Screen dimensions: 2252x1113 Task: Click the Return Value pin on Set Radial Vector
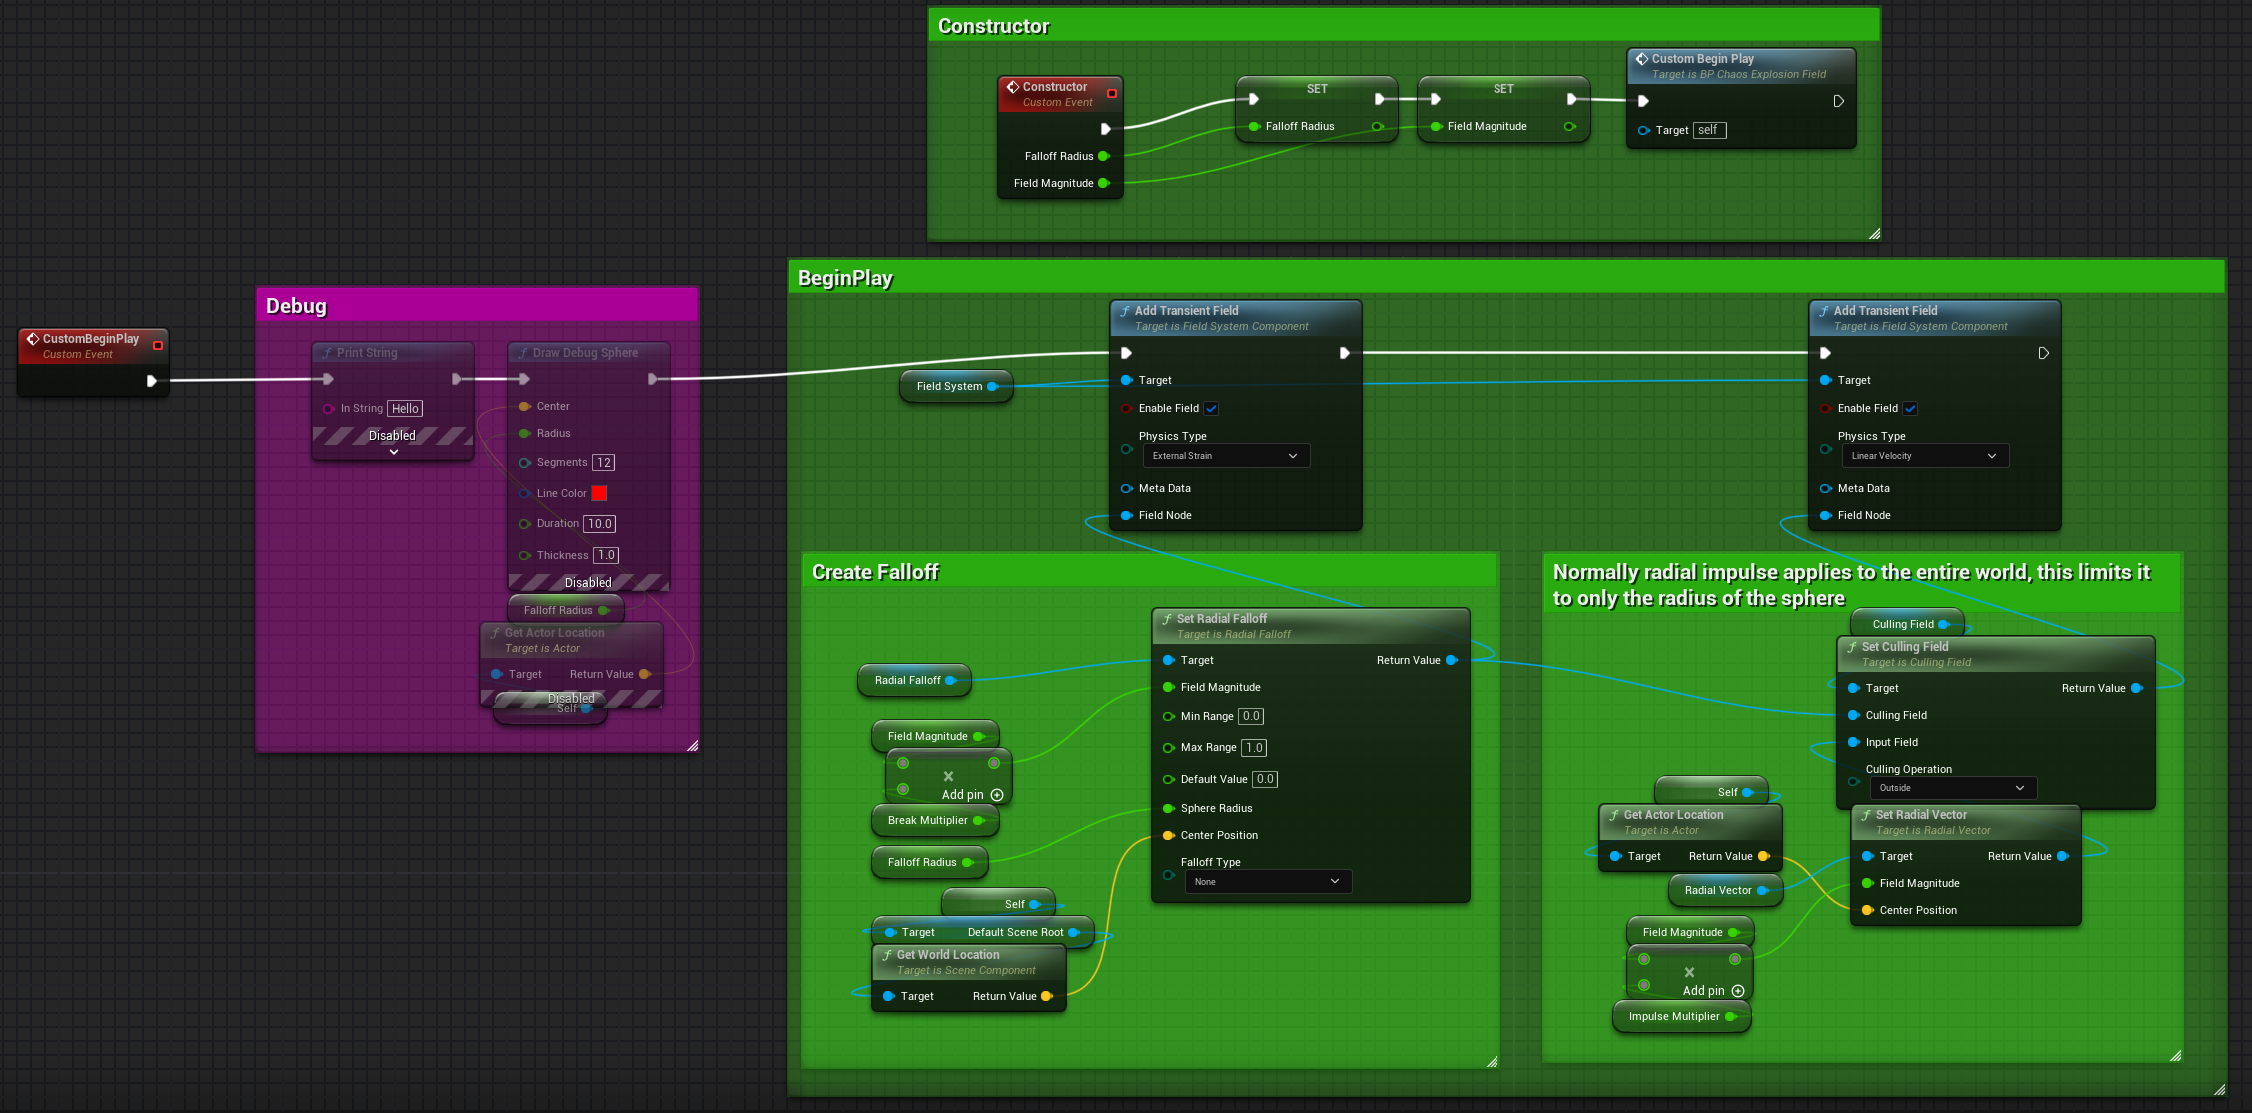click(2062, 856)
